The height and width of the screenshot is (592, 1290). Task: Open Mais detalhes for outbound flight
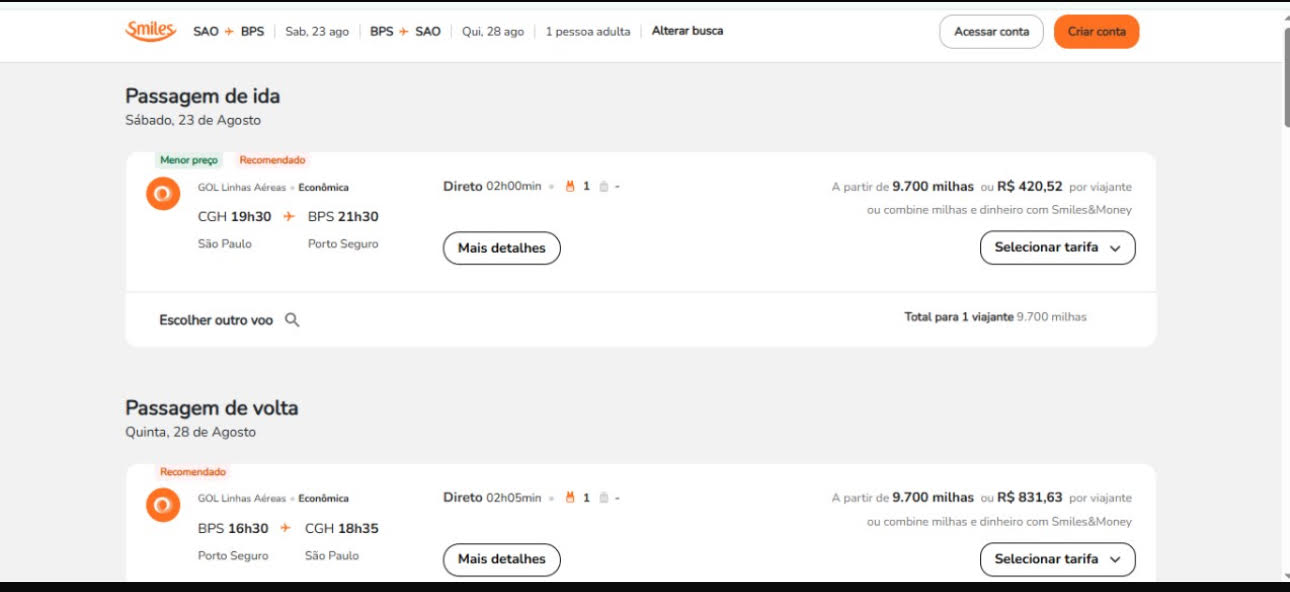(501, 248)
